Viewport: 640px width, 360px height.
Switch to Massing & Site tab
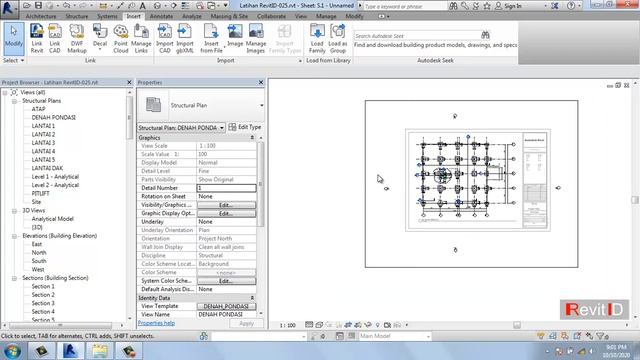click(x=229, y=16)
